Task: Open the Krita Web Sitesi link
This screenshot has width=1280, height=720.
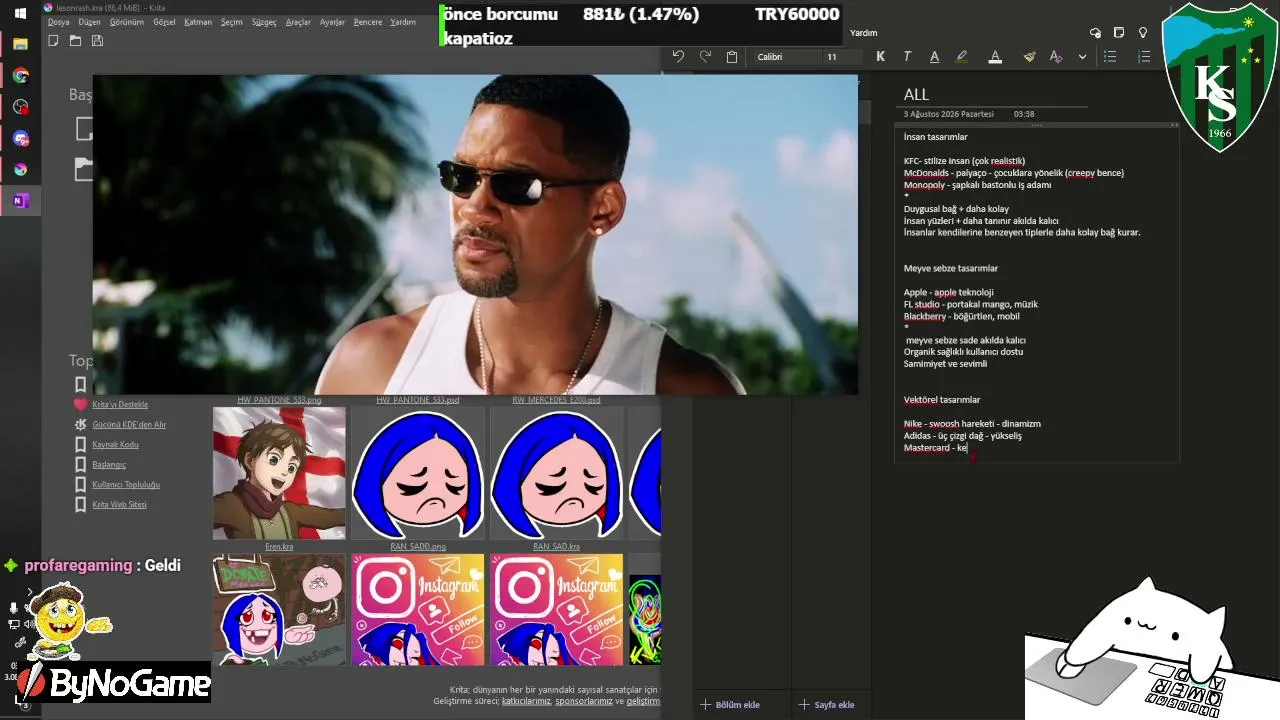Action: pyautogui.click(x=119, y=505)
